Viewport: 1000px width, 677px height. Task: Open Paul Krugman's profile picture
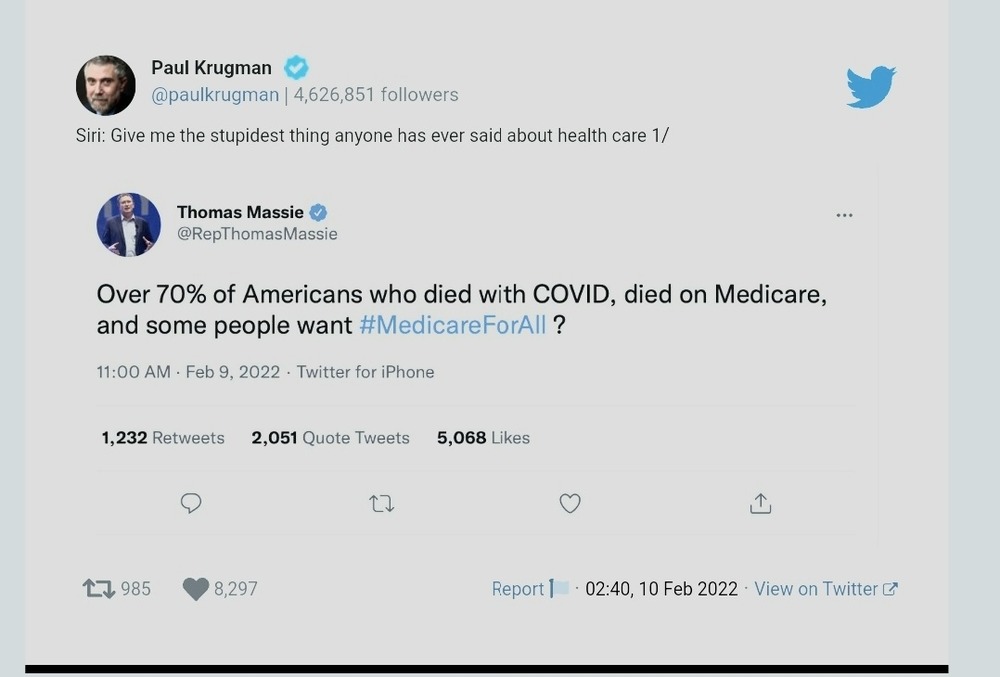106,85
